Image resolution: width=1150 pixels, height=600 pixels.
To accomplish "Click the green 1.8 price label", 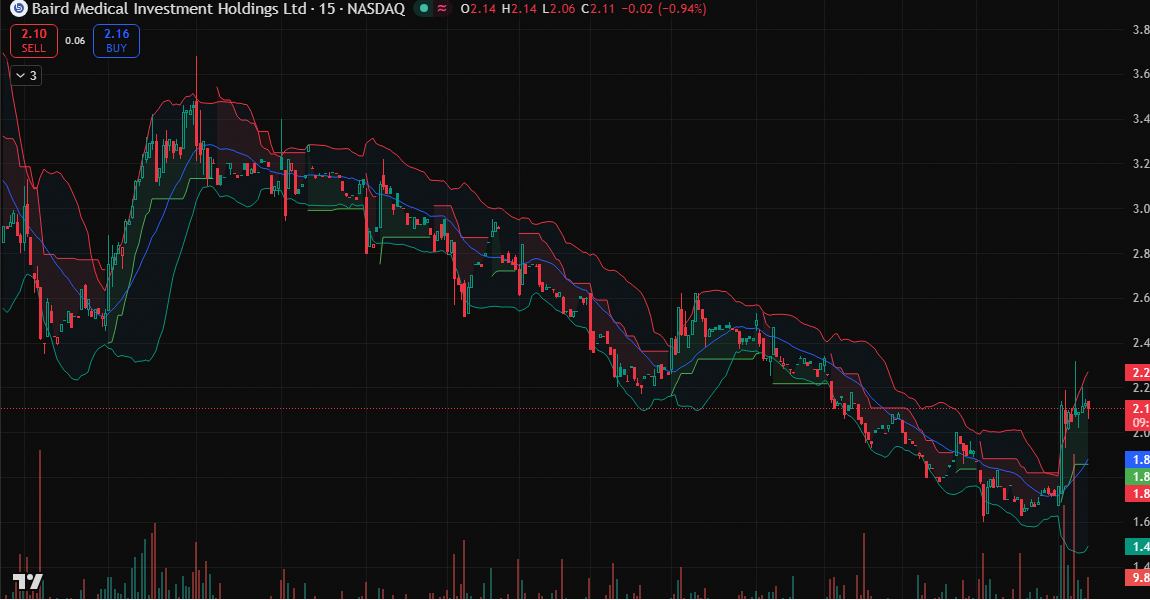I will pos(1138,477).
